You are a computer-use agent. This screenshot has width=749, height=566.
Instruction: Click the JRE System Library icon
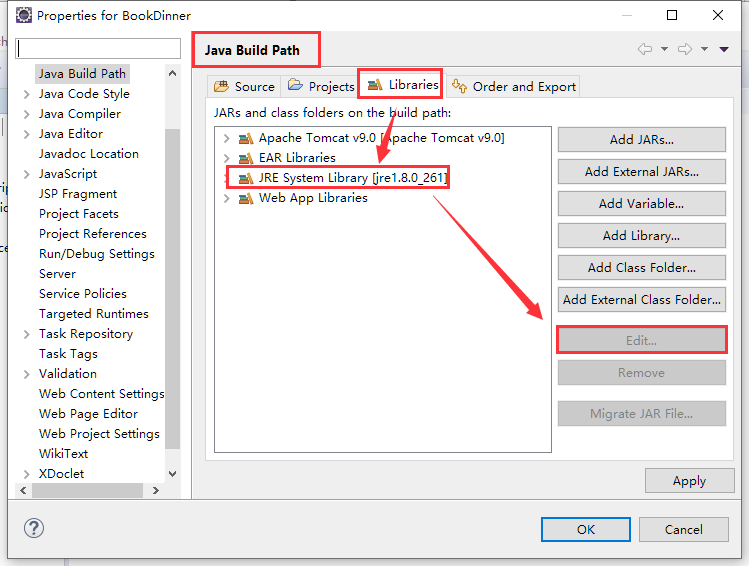click(246, 178)
